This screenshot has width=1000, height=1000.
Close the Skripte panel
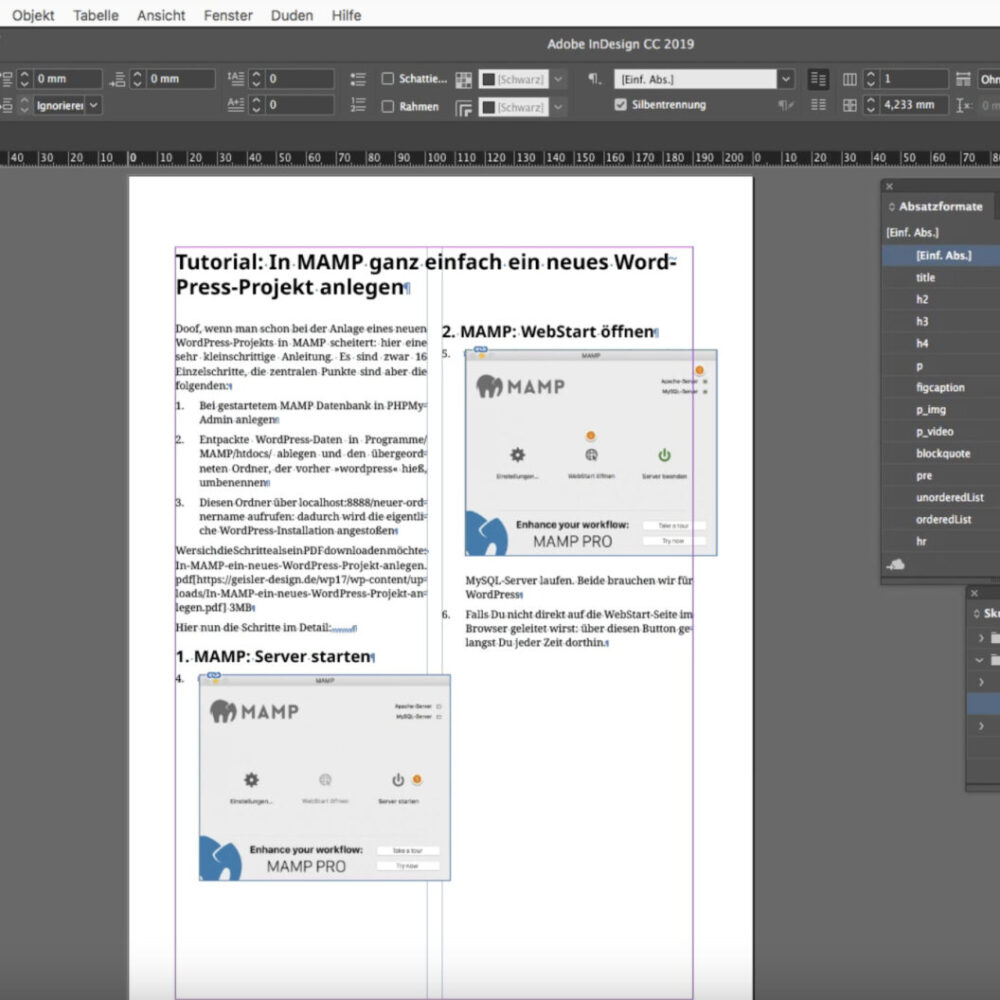974,593
